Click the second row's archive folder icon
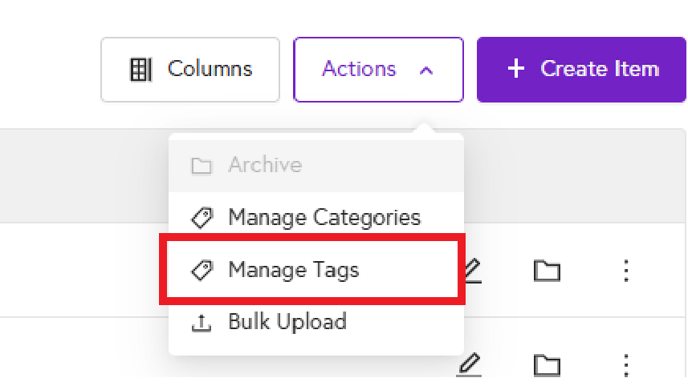Screen dimensions: 688x386 point(547,365)
